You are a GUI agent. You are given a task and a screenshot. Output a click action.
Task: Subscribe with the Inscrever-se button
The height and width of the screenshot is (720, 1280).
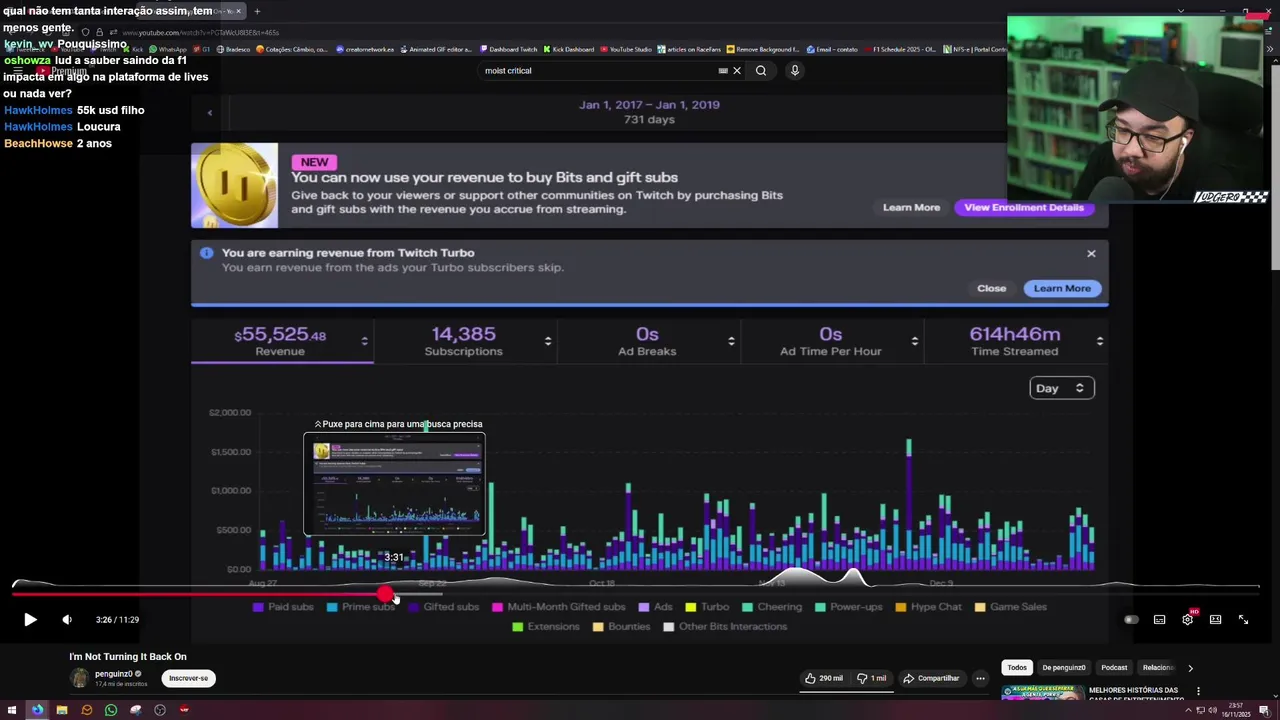pos(189,678)
